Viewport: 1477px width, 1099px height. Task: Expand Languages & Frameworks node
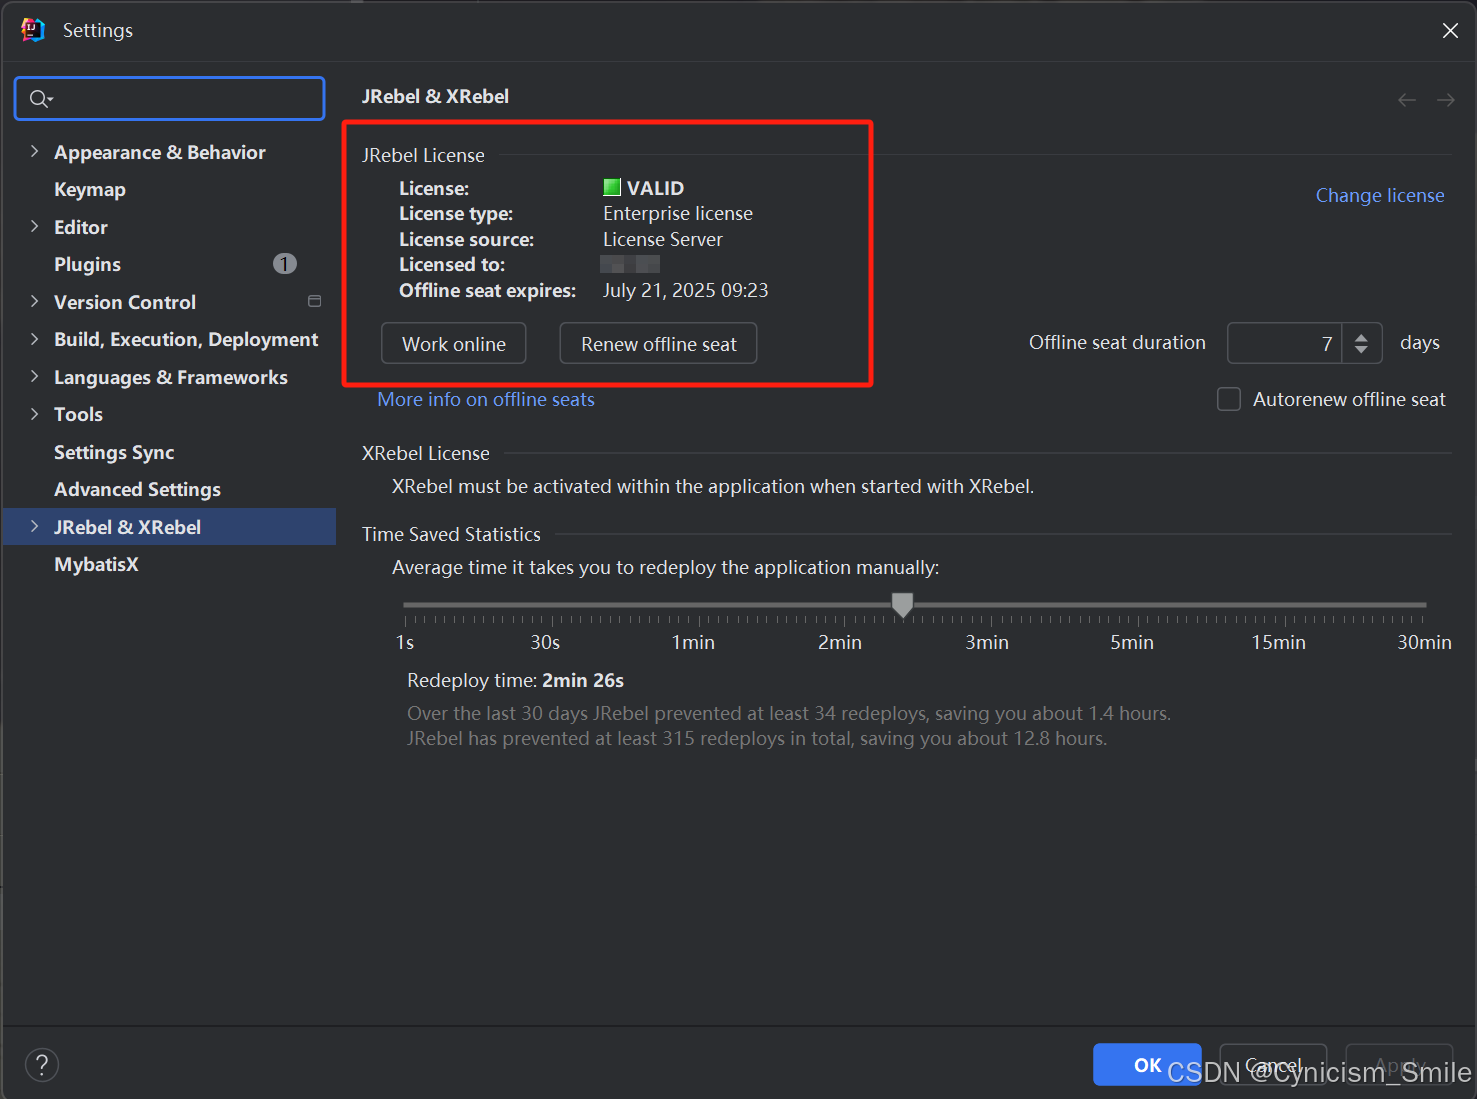point(34,376)
